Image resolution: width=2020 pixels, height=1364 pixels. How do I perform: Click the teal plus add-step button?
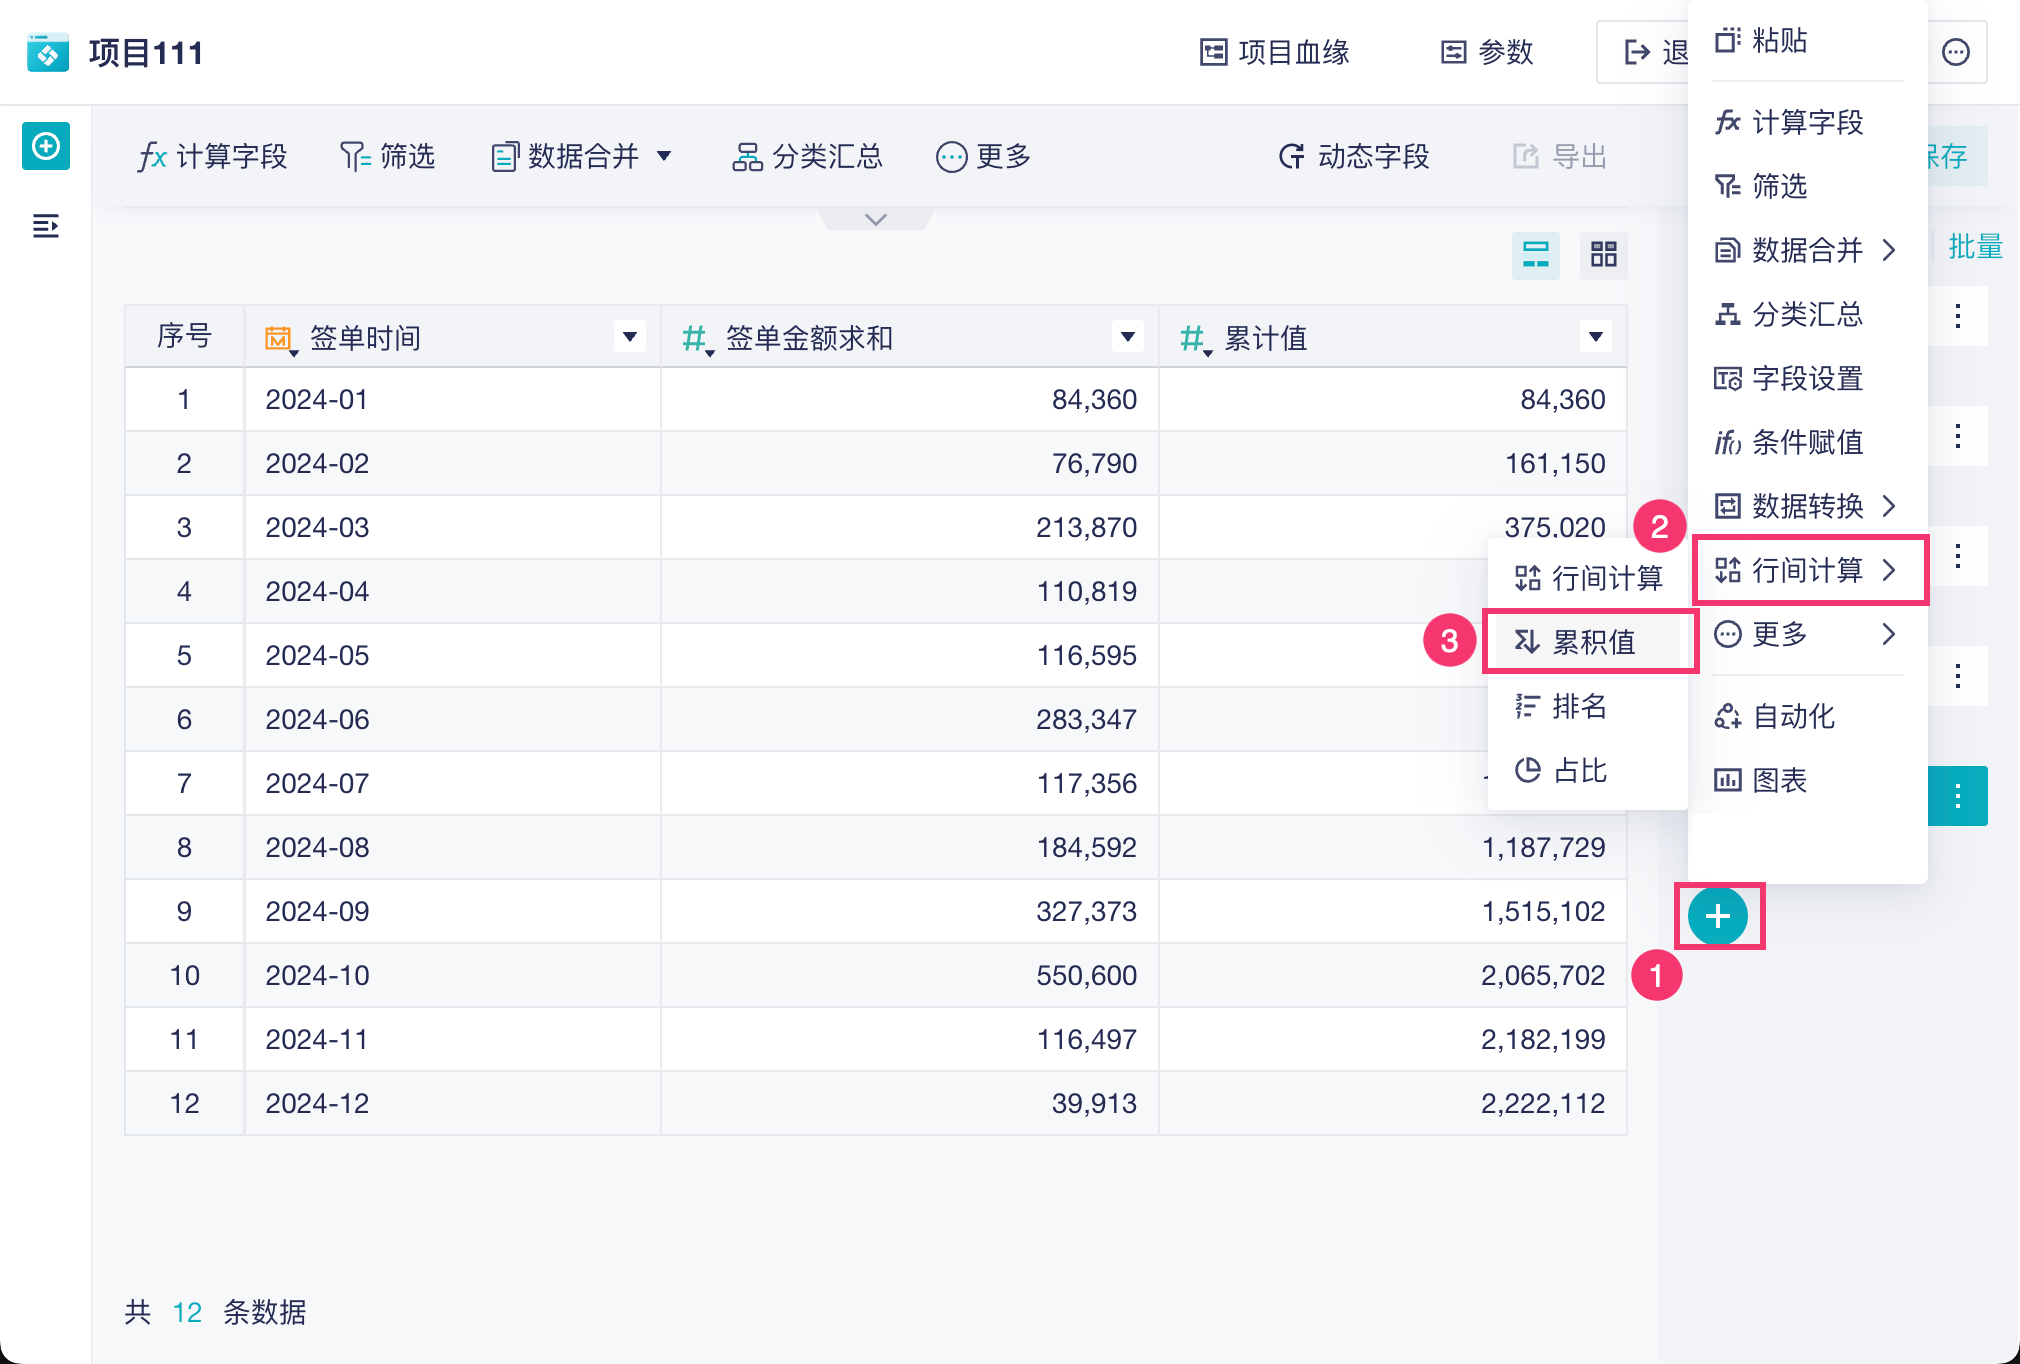1717,916
